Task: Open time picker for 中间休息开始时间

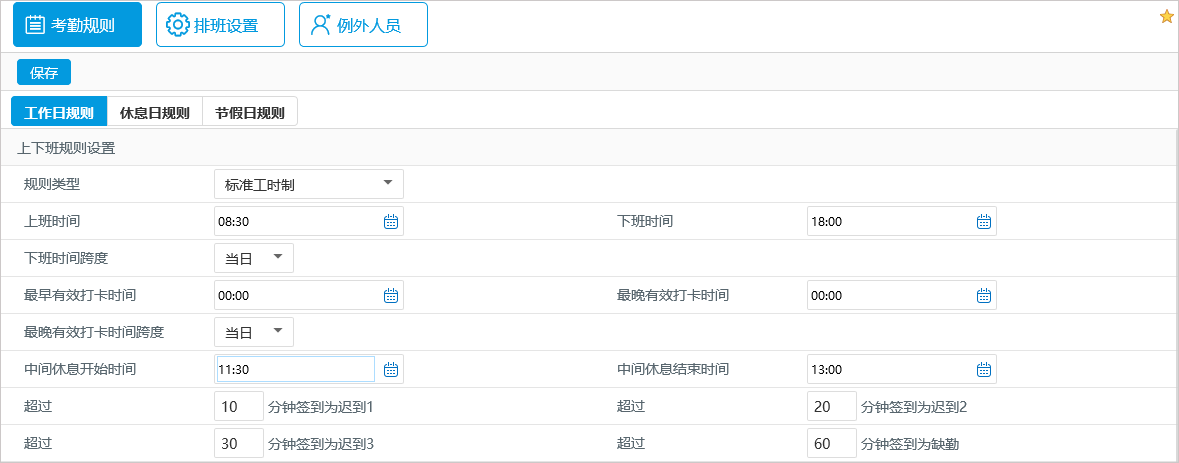Action: [x=391, y=370]
